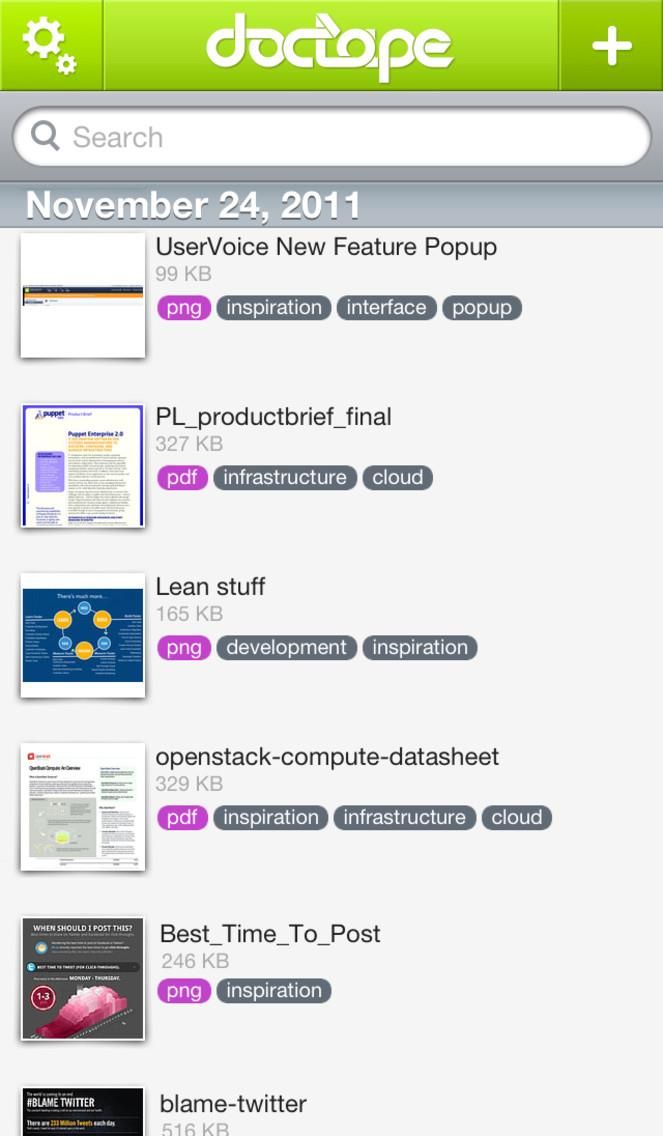
Task: Open the PL_productbrief_final document entry
Action: (x=274, y=416)
